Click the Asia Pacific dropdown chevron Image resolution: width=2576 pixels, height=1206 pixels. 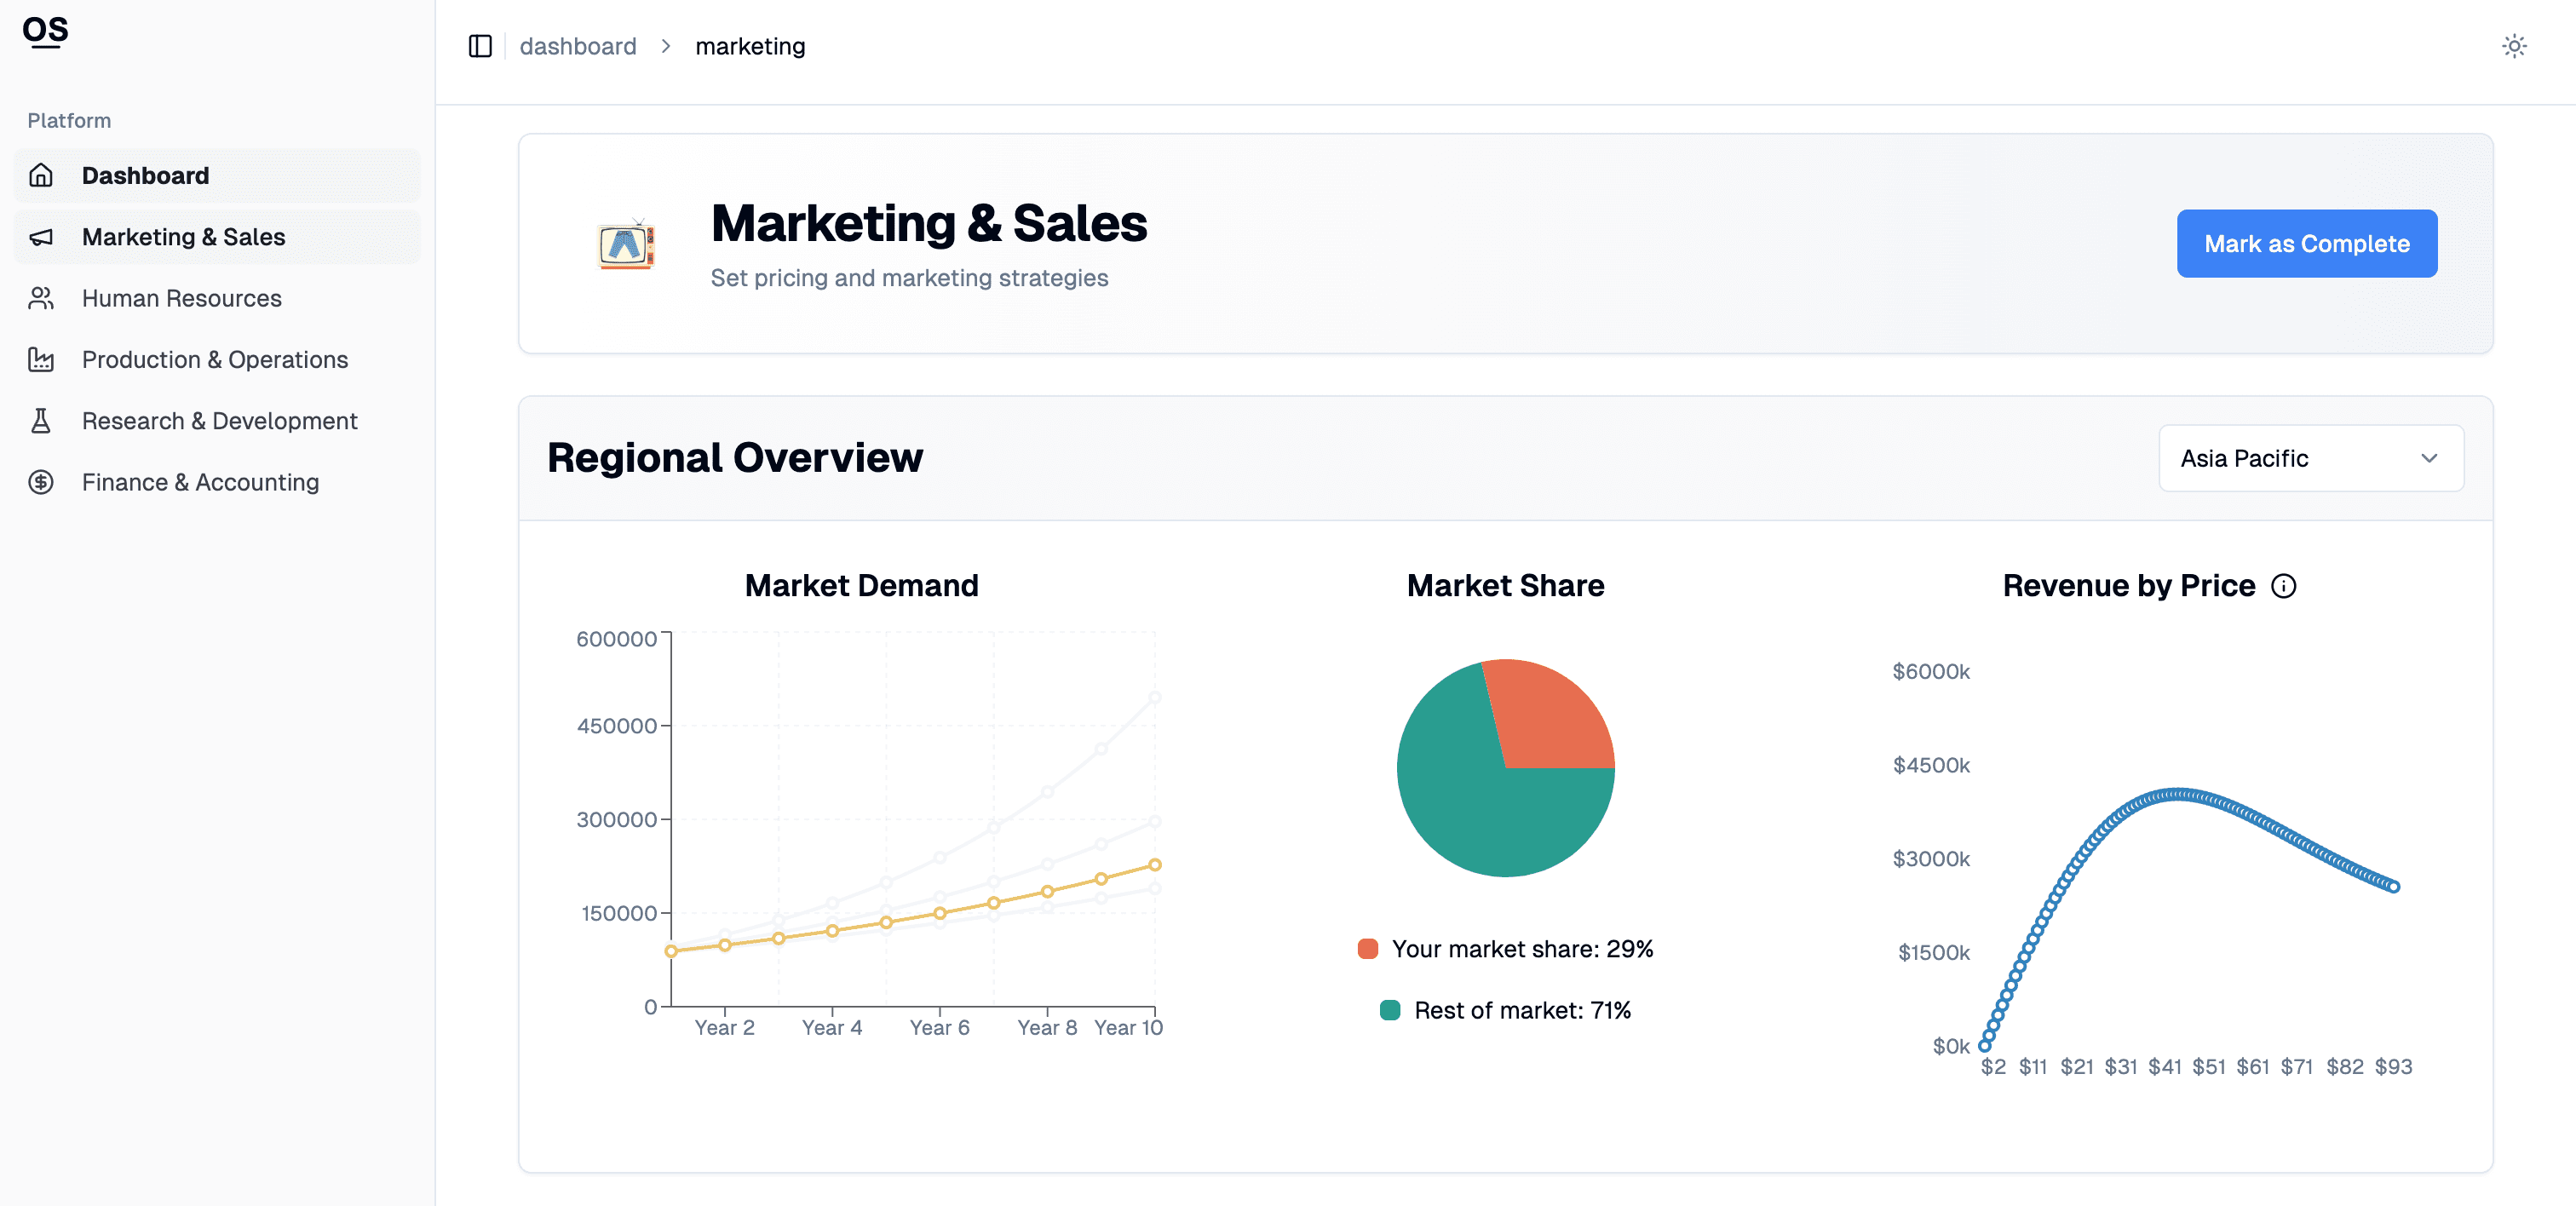[2428, 458]
